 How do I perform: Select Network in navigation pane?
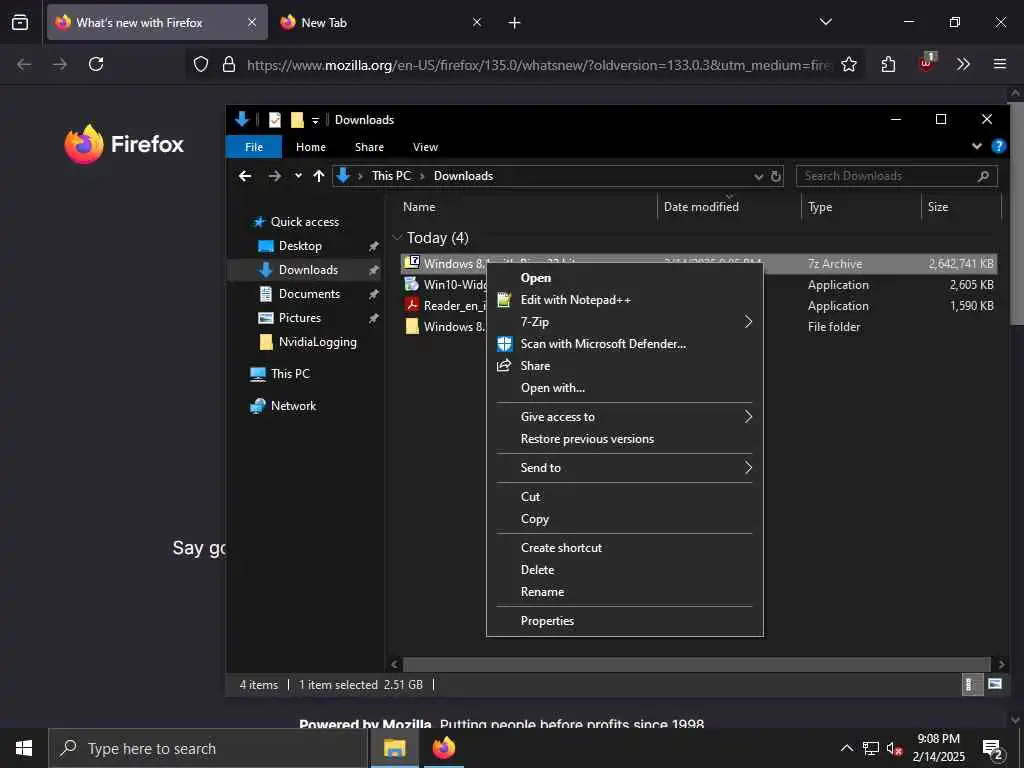[293, 406]
